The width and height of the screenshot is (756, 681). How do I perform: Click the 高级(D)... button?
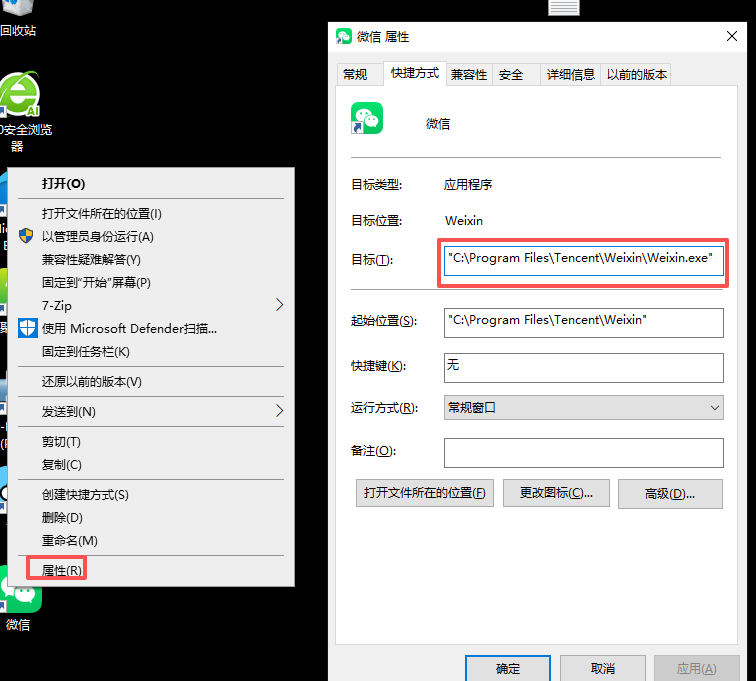point(670,494)
